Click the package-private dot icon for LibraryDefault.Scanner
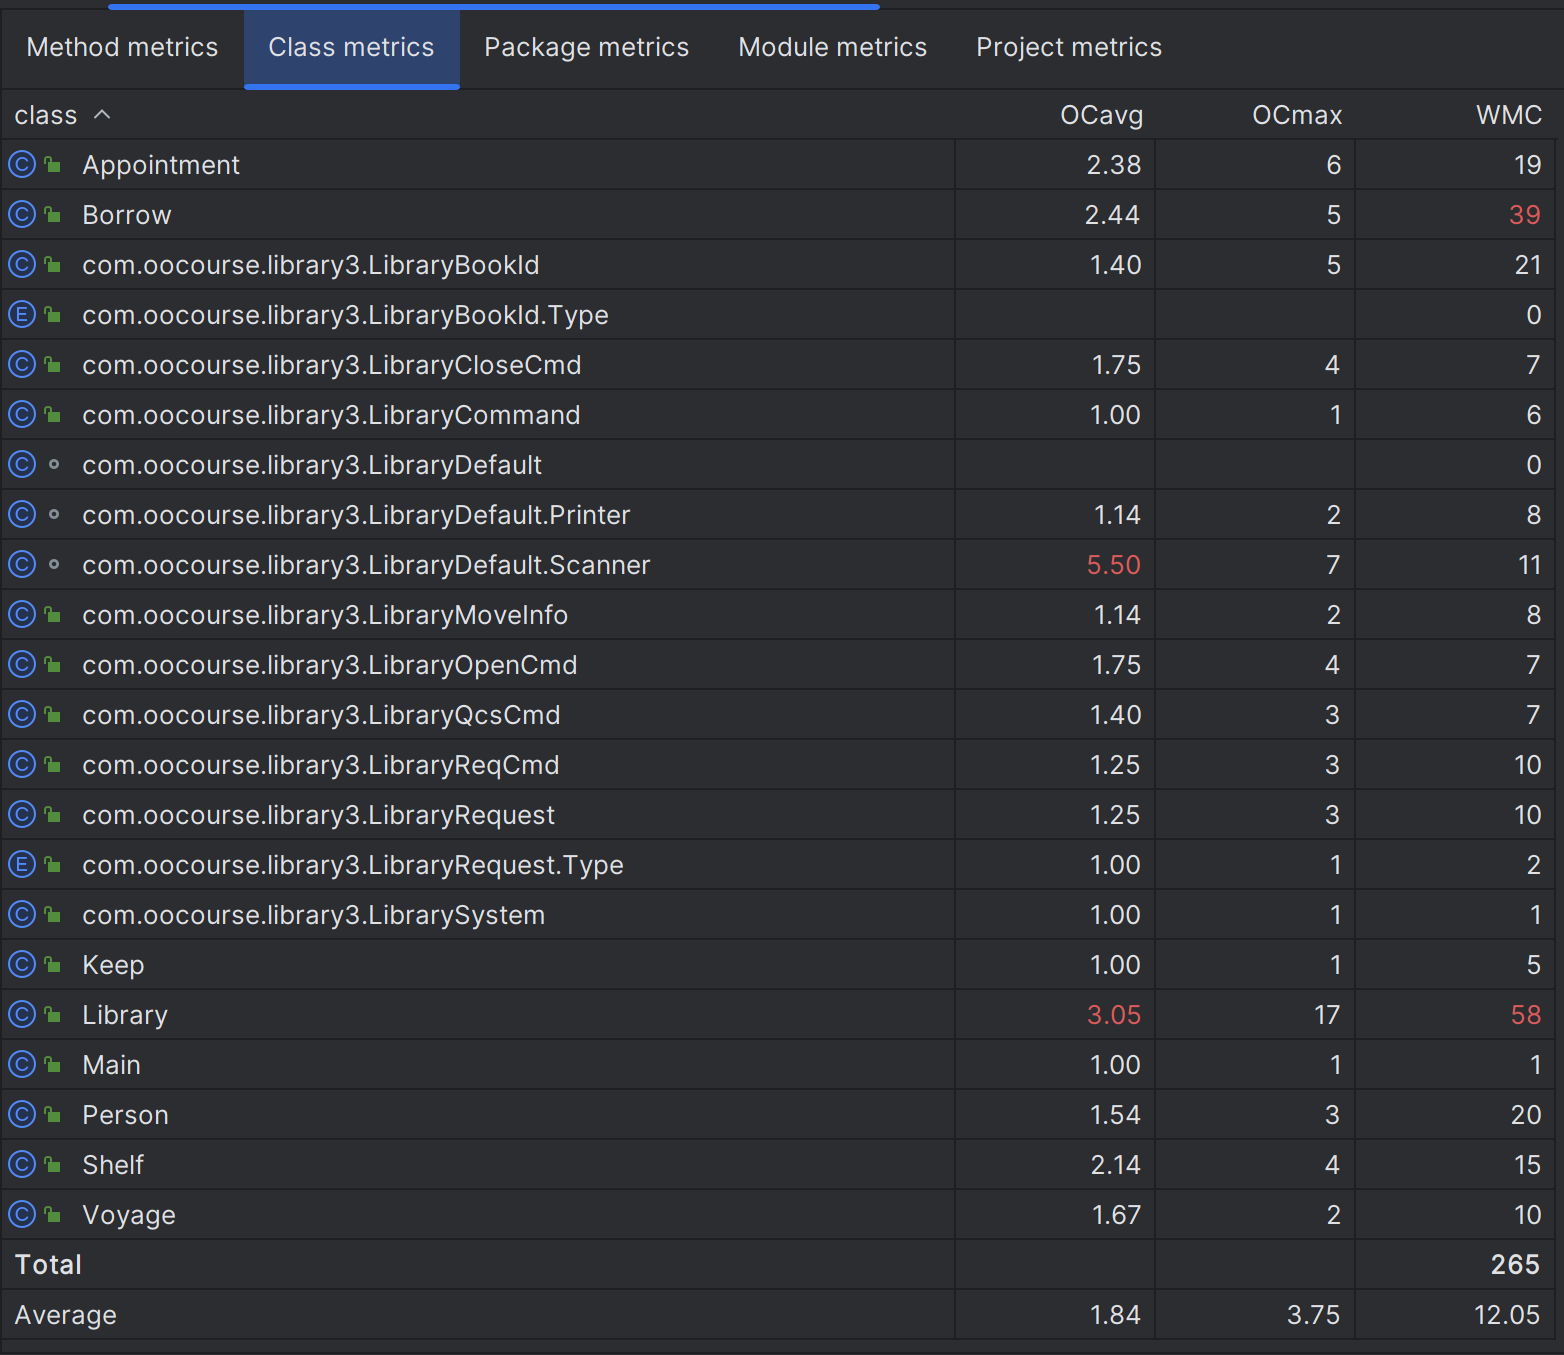The height and width of the screenshot is (1355, 1564). pyautogui.click(x=54, y=564)
